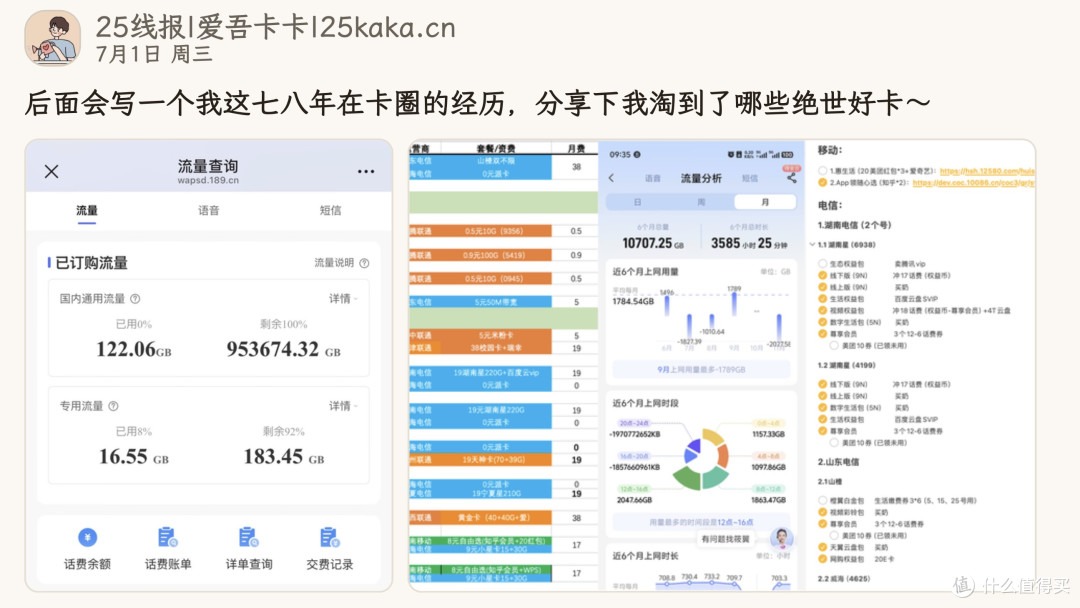Uncheck the 网购权益包 checkbox

point(822,559)
